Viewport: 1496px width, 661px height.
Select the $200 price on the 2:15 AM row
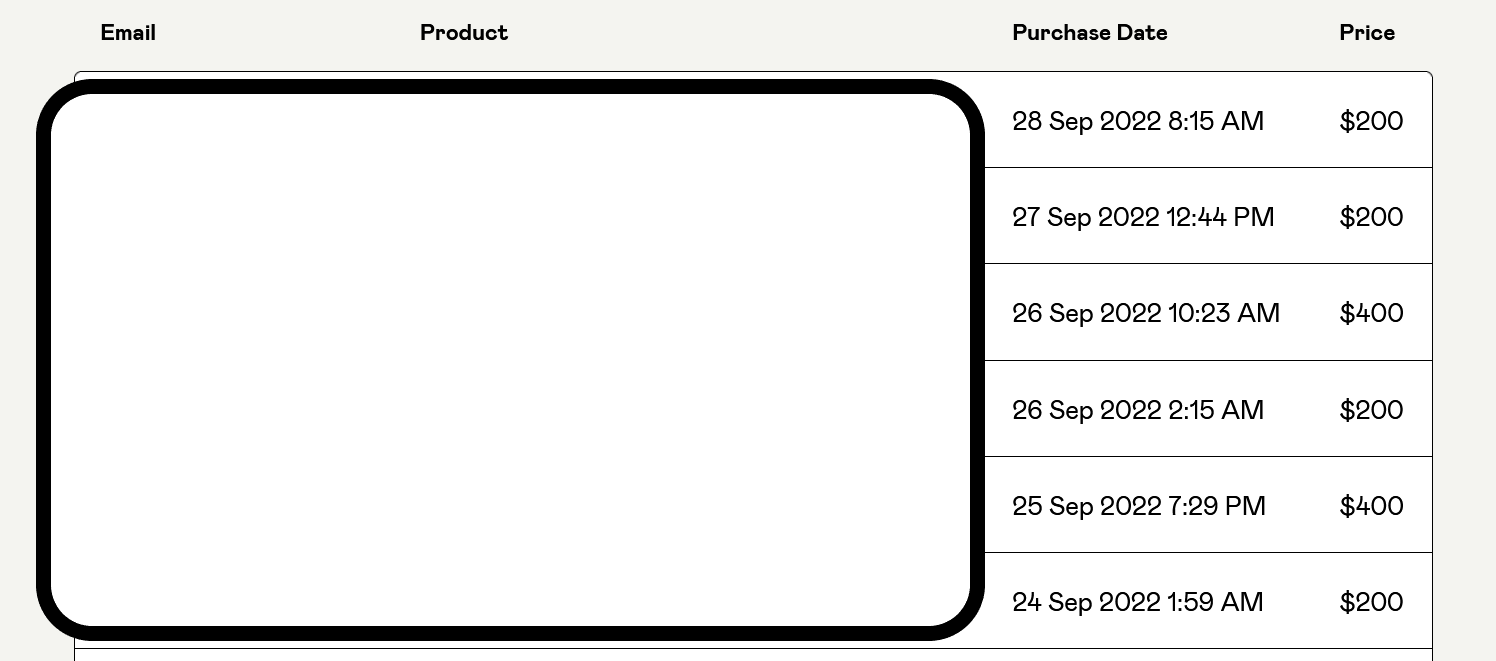[1371, 410]
